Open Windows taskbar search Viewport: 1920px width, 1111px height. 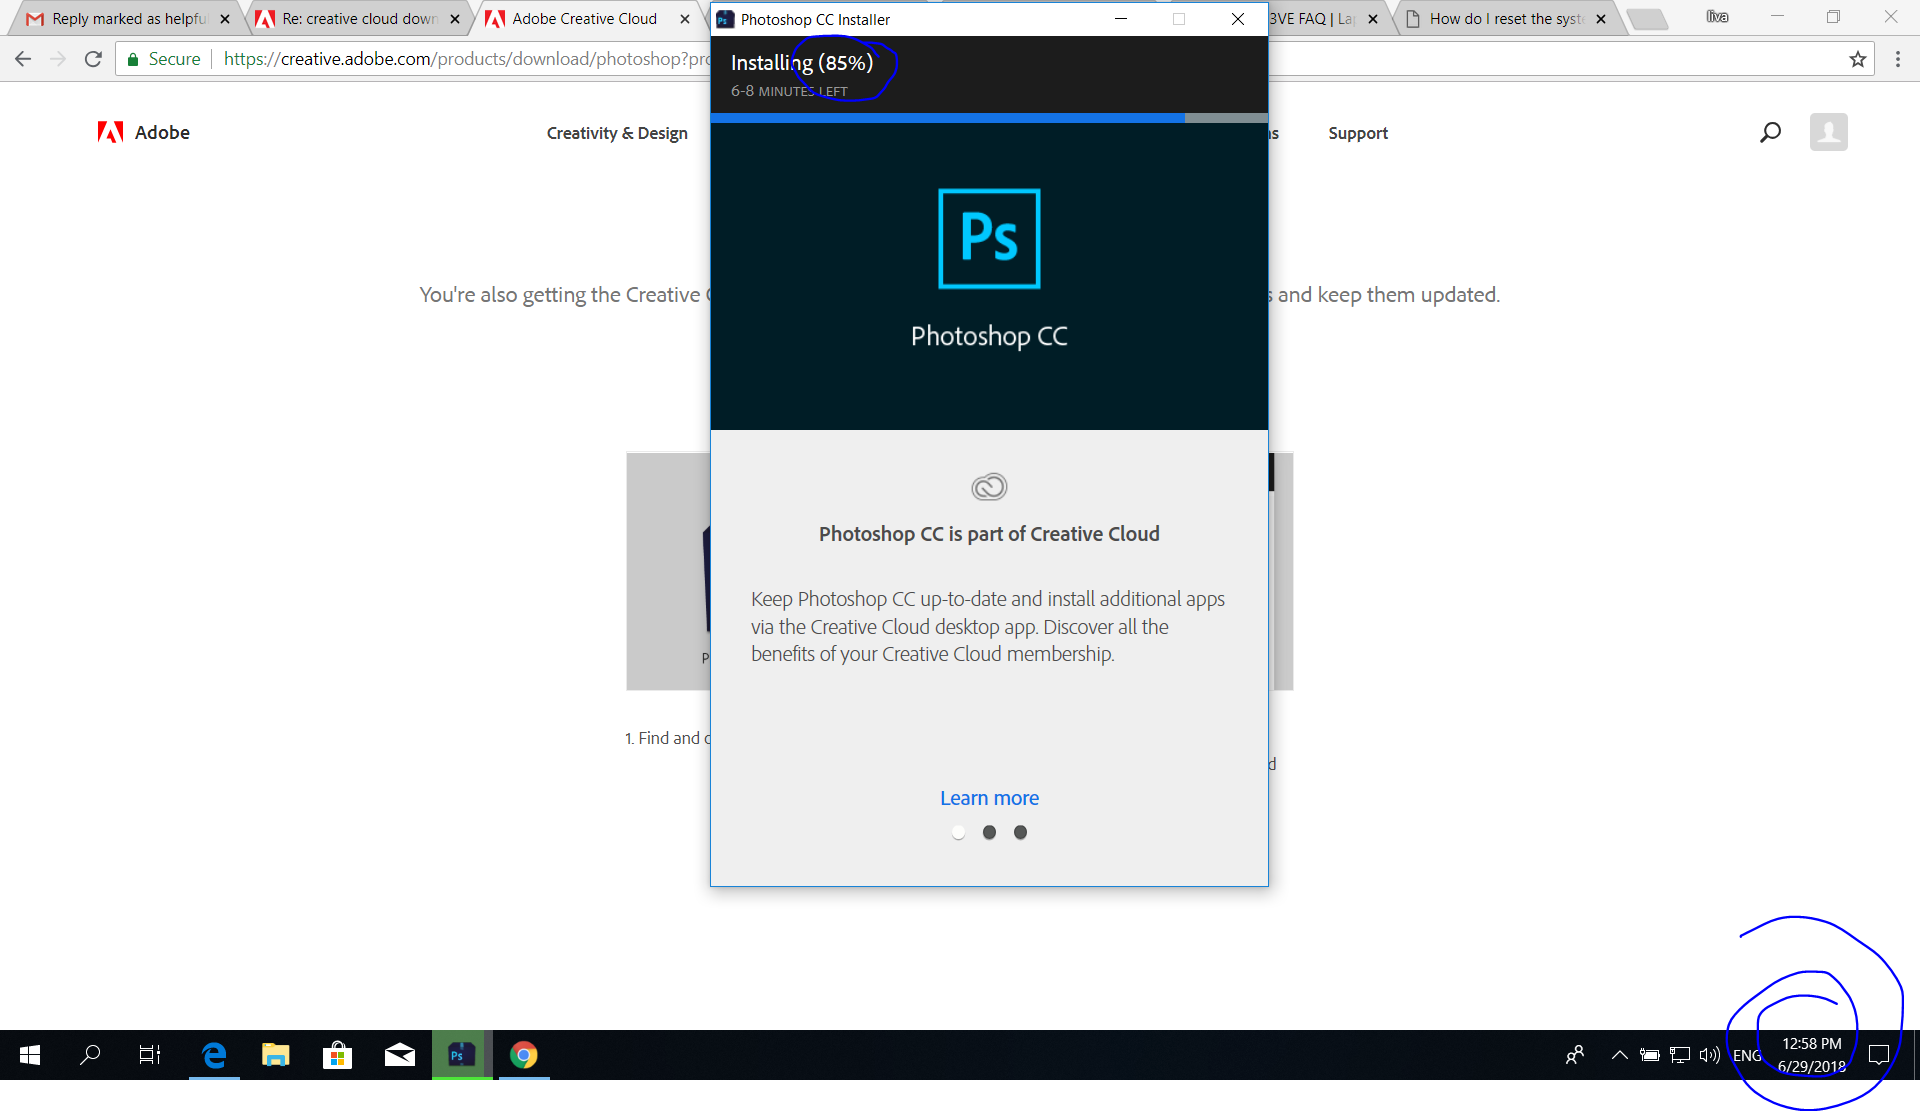[x=90, y=1055]
